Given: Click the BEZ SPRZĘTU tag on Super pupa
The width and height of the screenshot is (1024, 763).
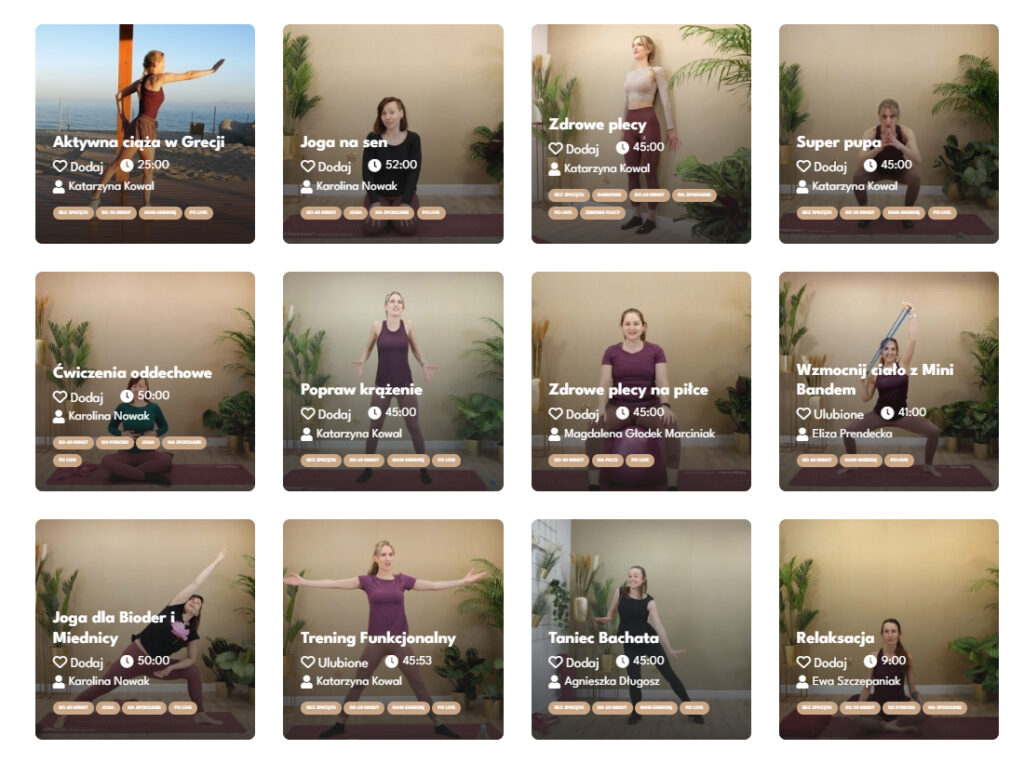Looking at the screenshot, I should [816, 213].
